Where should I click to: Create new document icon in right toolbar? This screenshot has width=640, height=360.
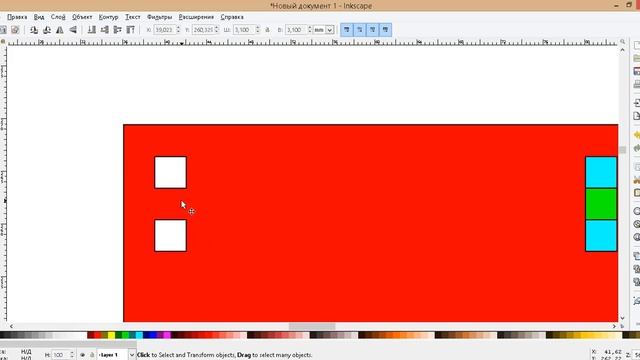tap(637, 45)
